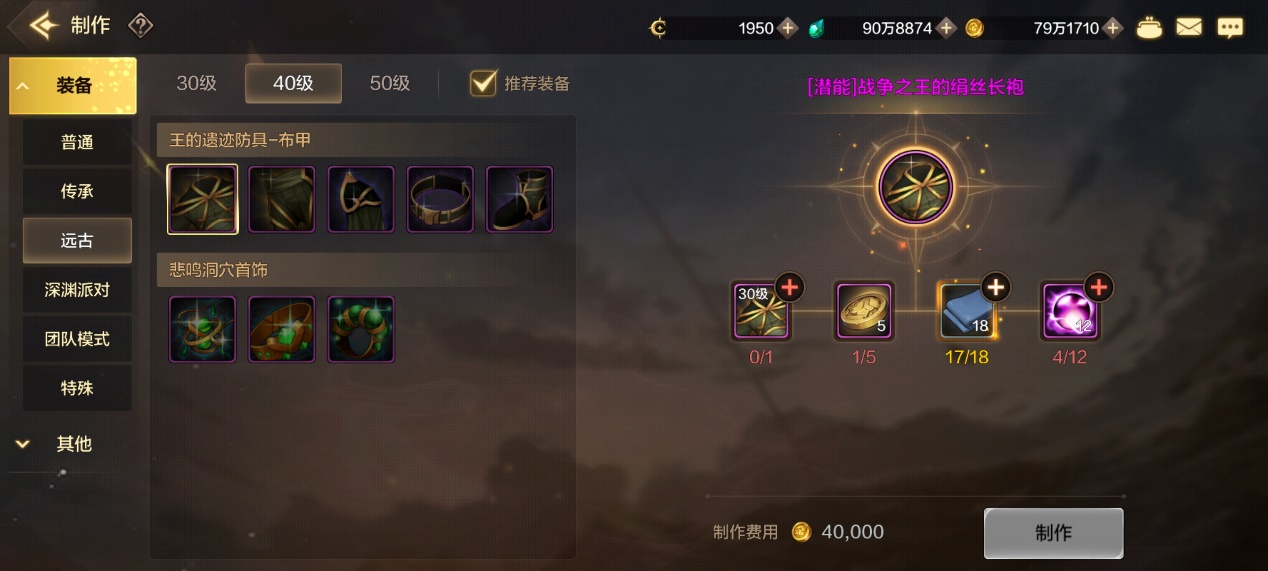
Task: Add the blue cloth material via plus
Action: click(x=995, y=288)
